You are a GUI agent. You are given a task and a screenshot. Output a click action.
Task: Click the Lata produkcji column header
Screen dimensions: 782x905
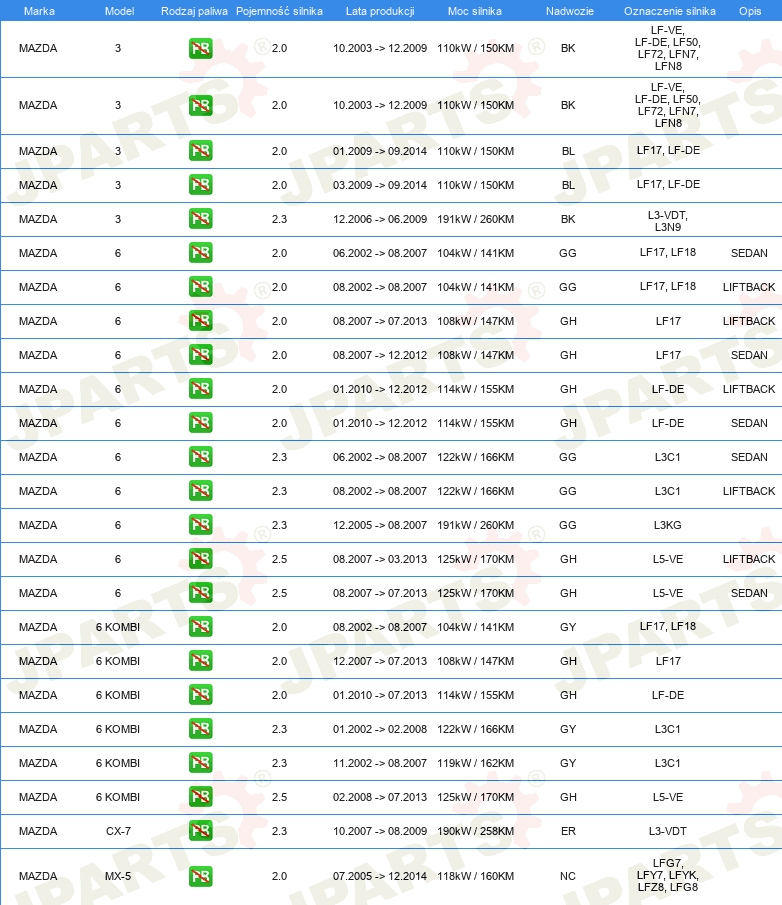coord(380,11)
